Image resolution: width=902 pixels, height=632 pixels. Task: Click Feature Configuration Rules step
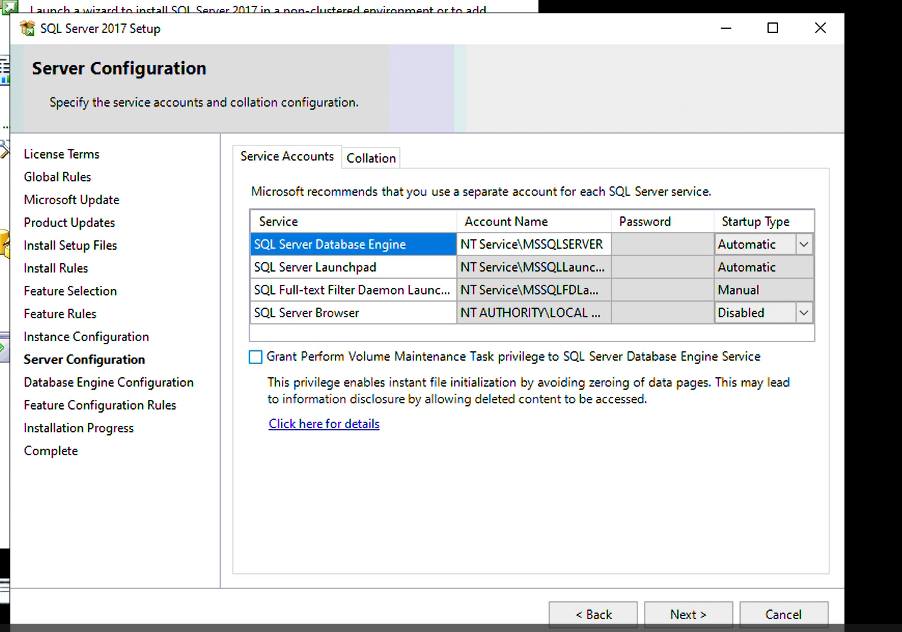coord(100,405)
